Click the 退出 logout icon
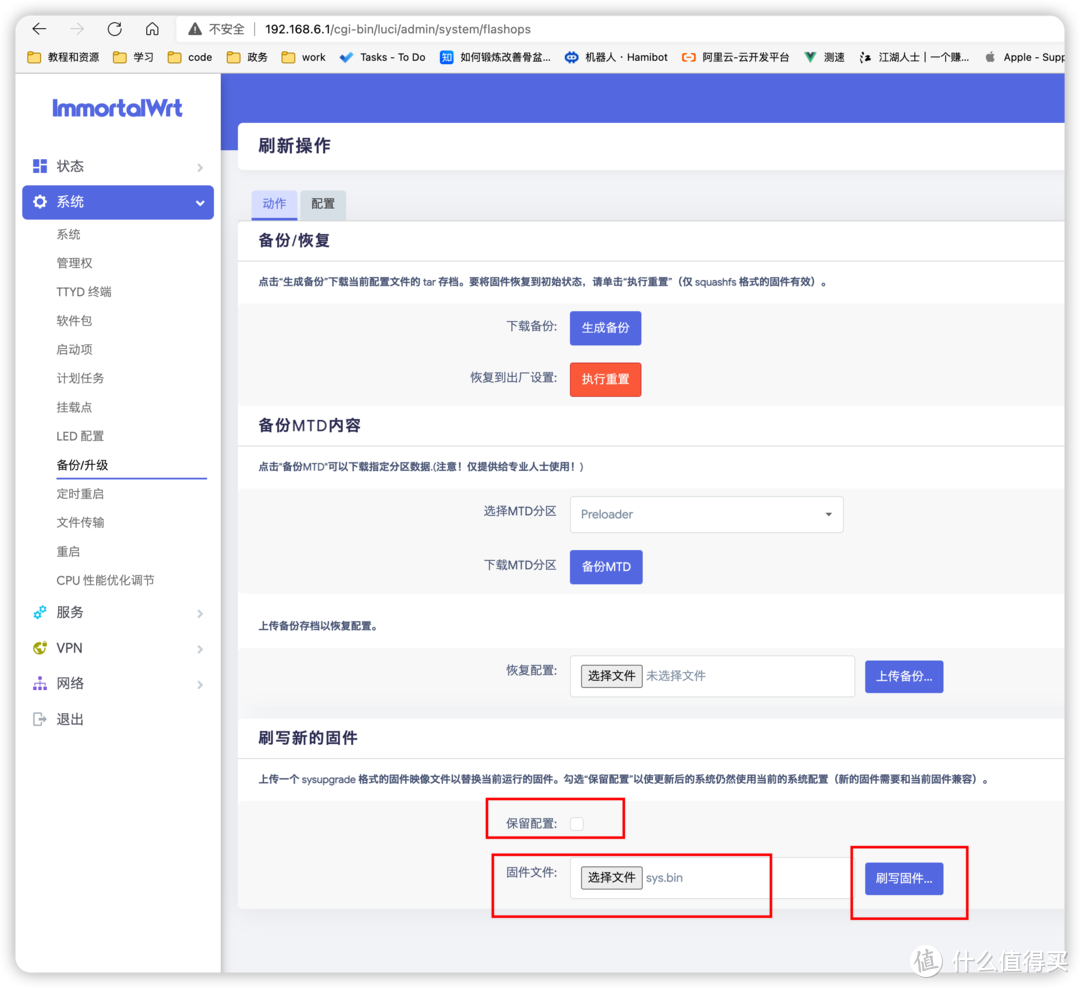 (41, 718)
